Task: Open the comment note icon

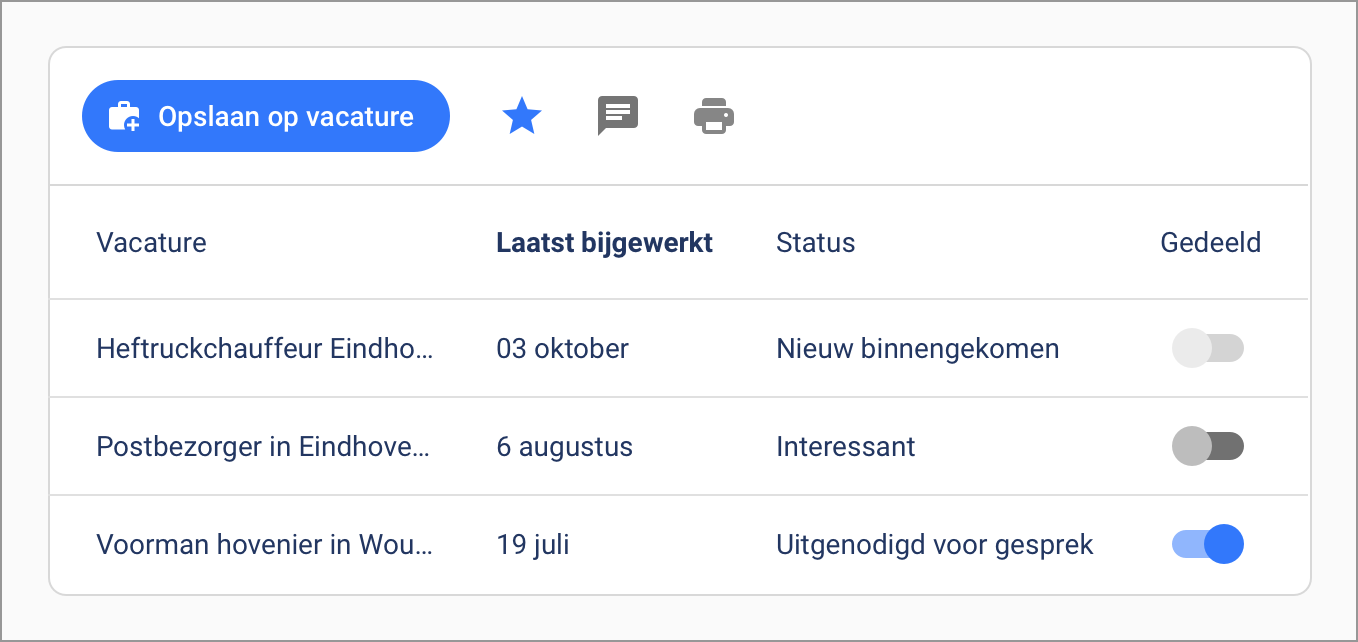Action: 617,116
